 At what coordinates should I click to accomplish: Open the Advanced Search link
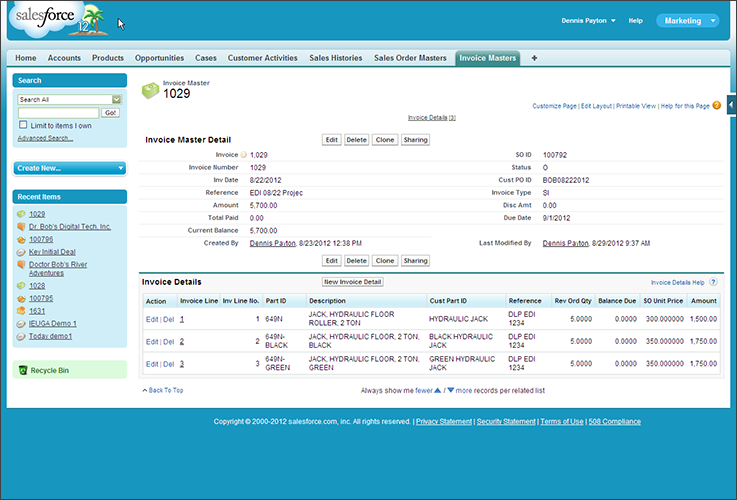[x=45, y=138]
